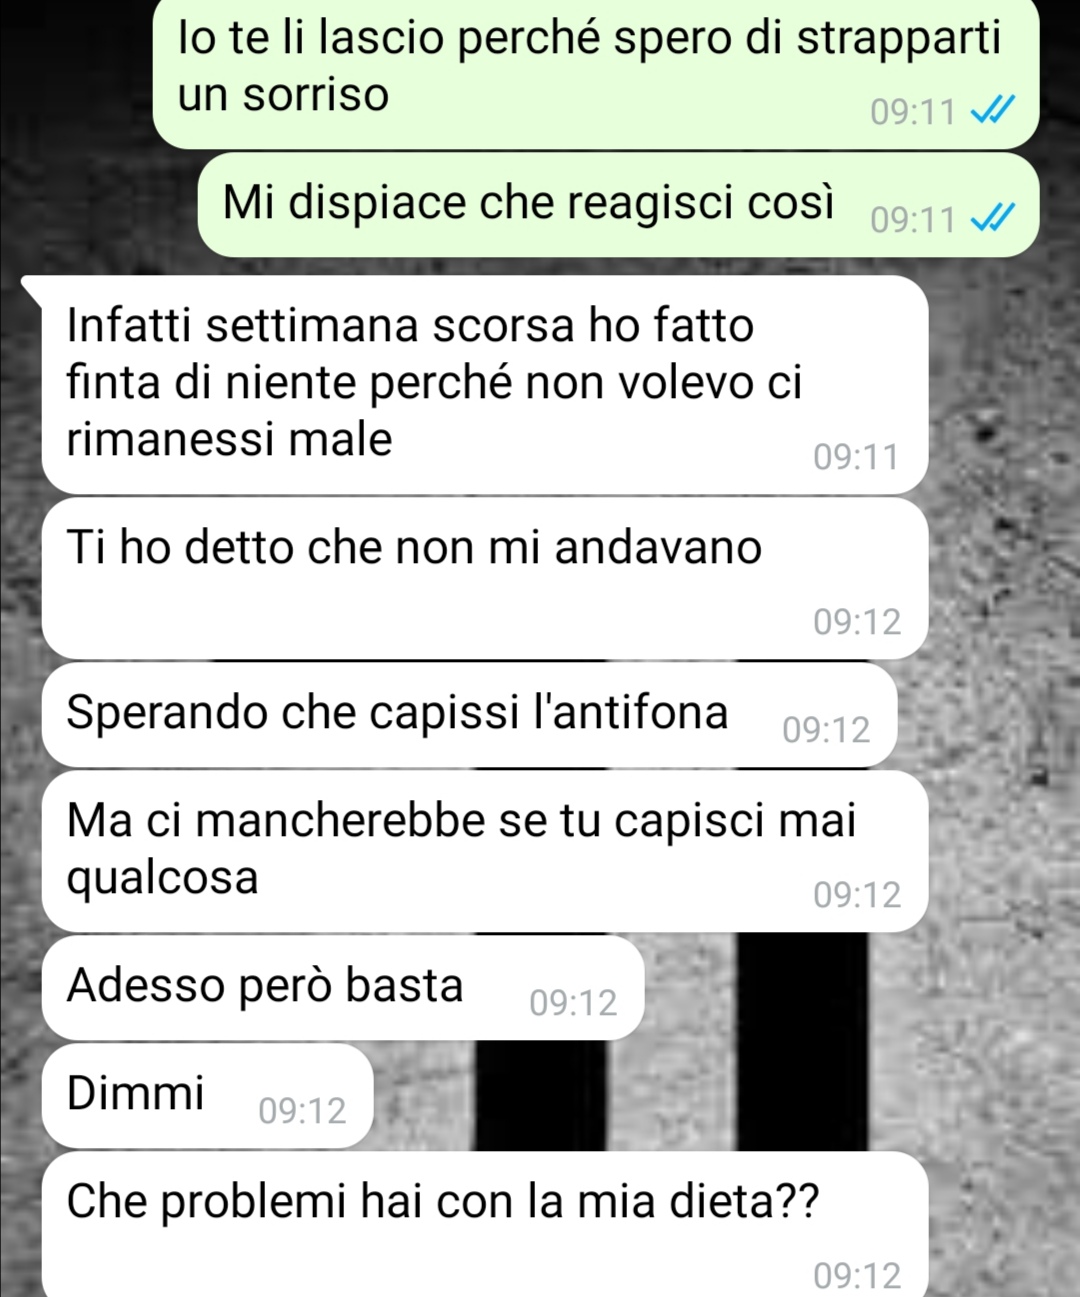Image resolution: width=1080 pixels, height=1297 pixels.
Task: Tap the message 'Ti ho detto che non mi andavano'
Action: tap(485, 578)
